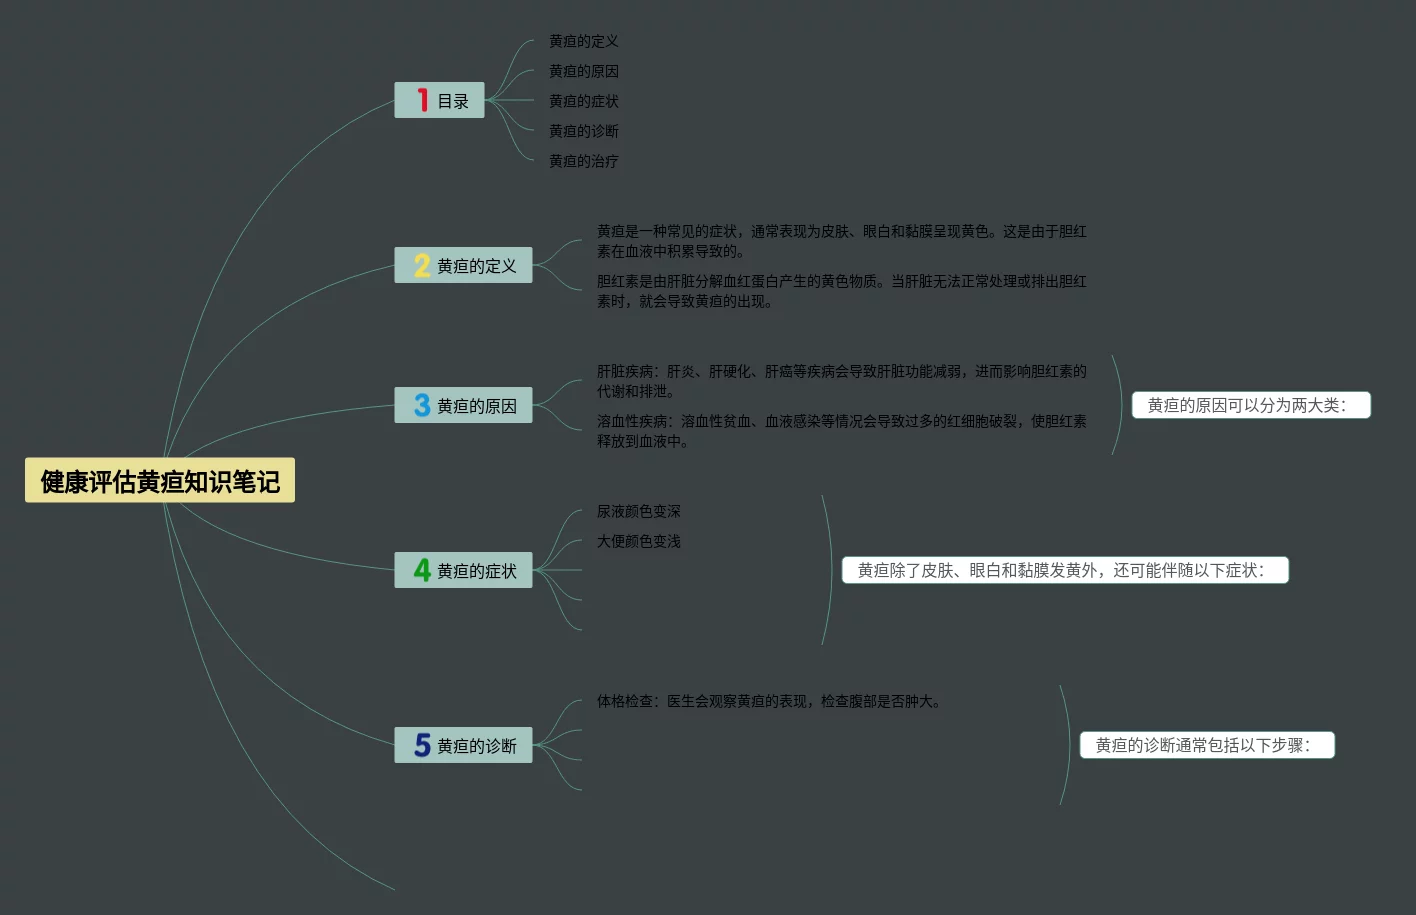The width and height of the screenshot is (1416, 915).
Task: Click the green number 4 marker icon
Action: [x=422, y=570]
